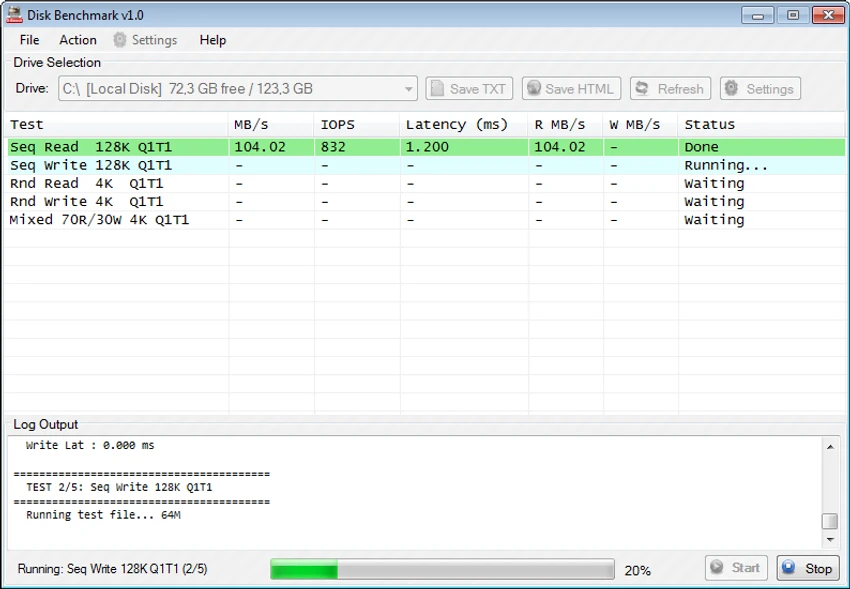Click the refresh arrows icon
The width and height of the screenshot is (850, 589).
click(x=642, y=88)
